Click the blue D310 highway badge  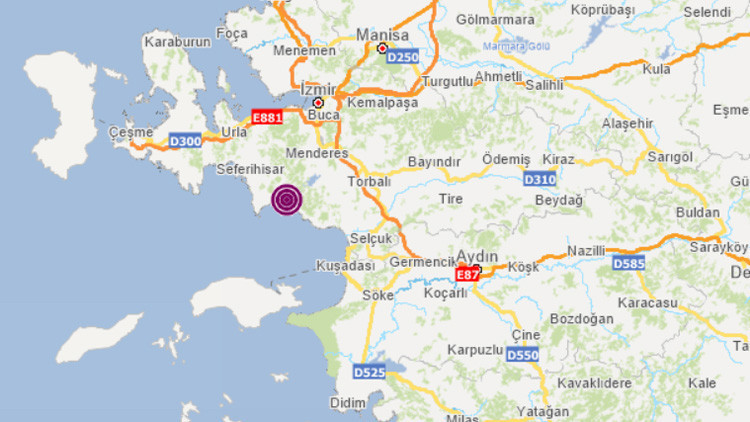(540, 179)
